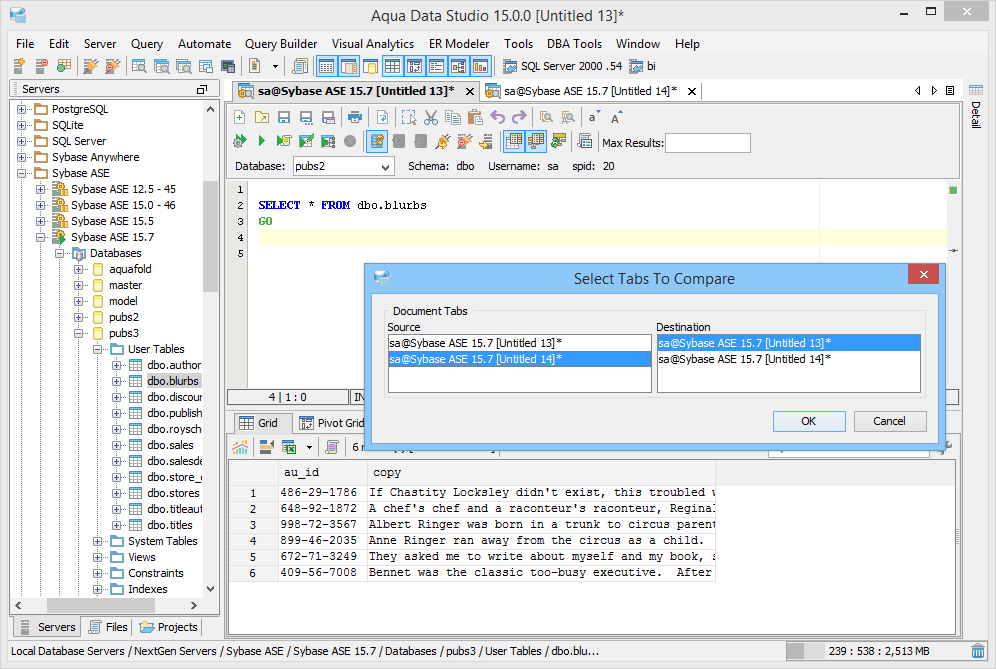Click the Register Server toolbar icon
Screen dimensions: 996x669
click(x=19, y=66)
